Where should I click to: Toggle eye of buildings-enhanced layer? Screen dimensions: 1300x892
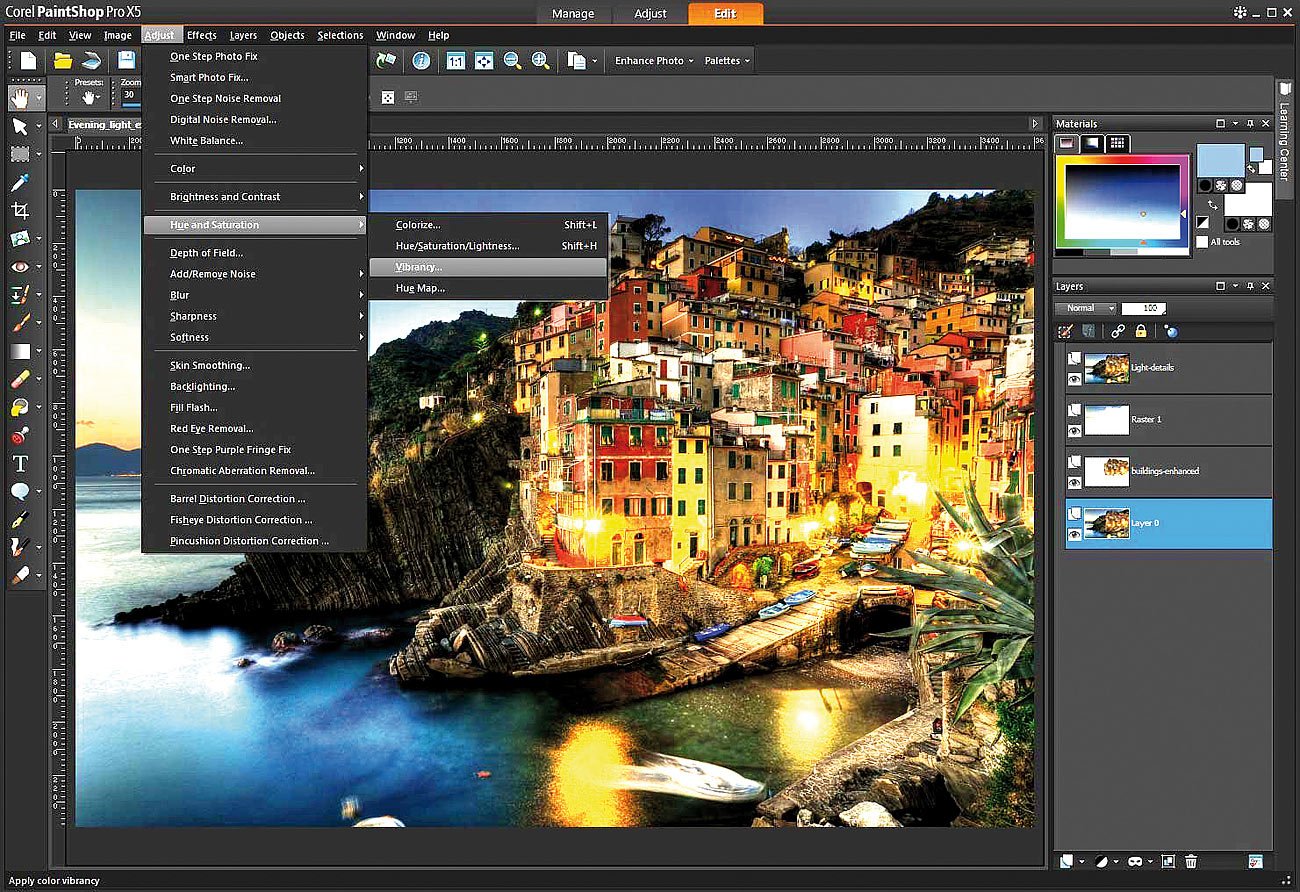tap(1075, 483)
